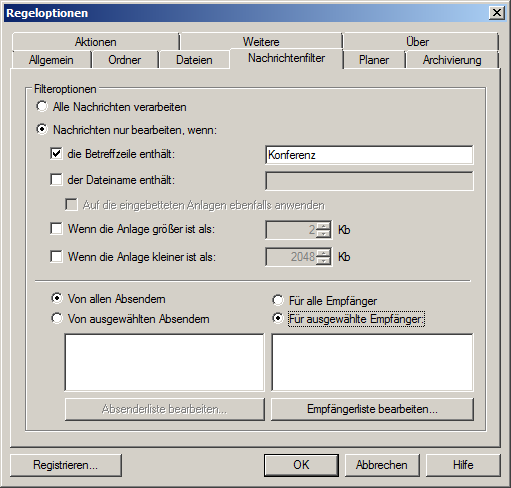The image size is (511, 488).
Task: Confirm with the OK button
Action: (301, 465)
